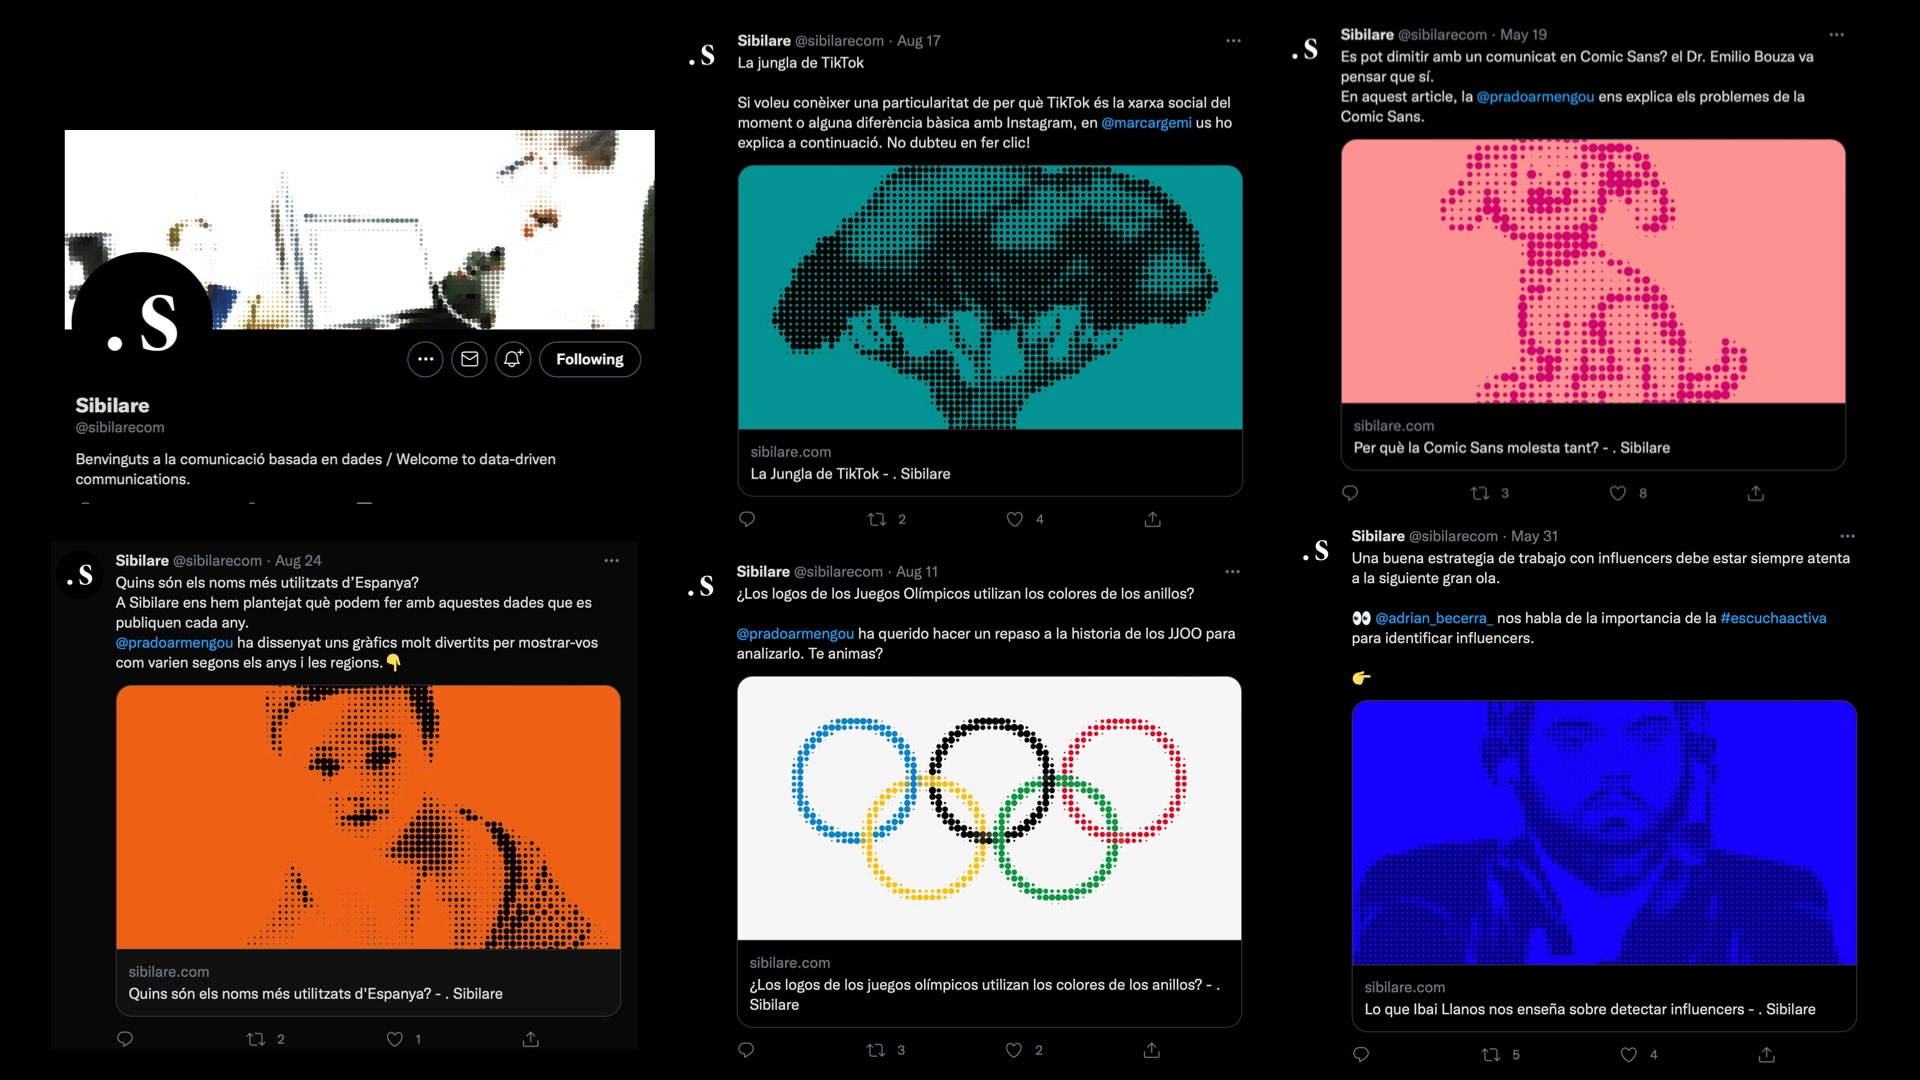Turn on notifications bell for Sibilare

point(513,359)
